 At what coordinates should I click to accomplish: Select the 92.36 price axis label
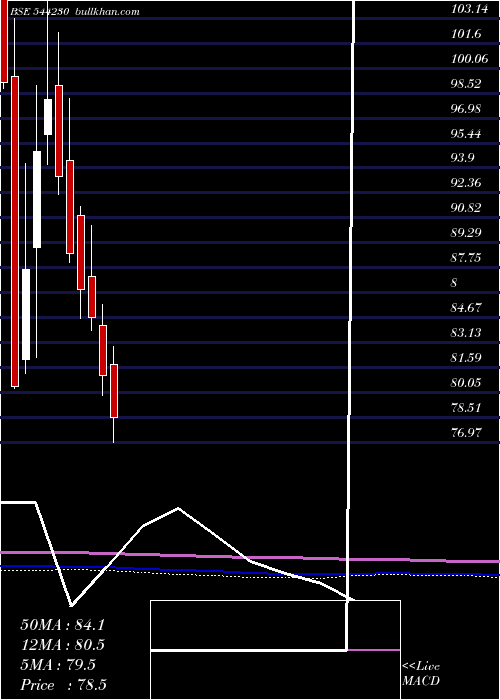466,183
